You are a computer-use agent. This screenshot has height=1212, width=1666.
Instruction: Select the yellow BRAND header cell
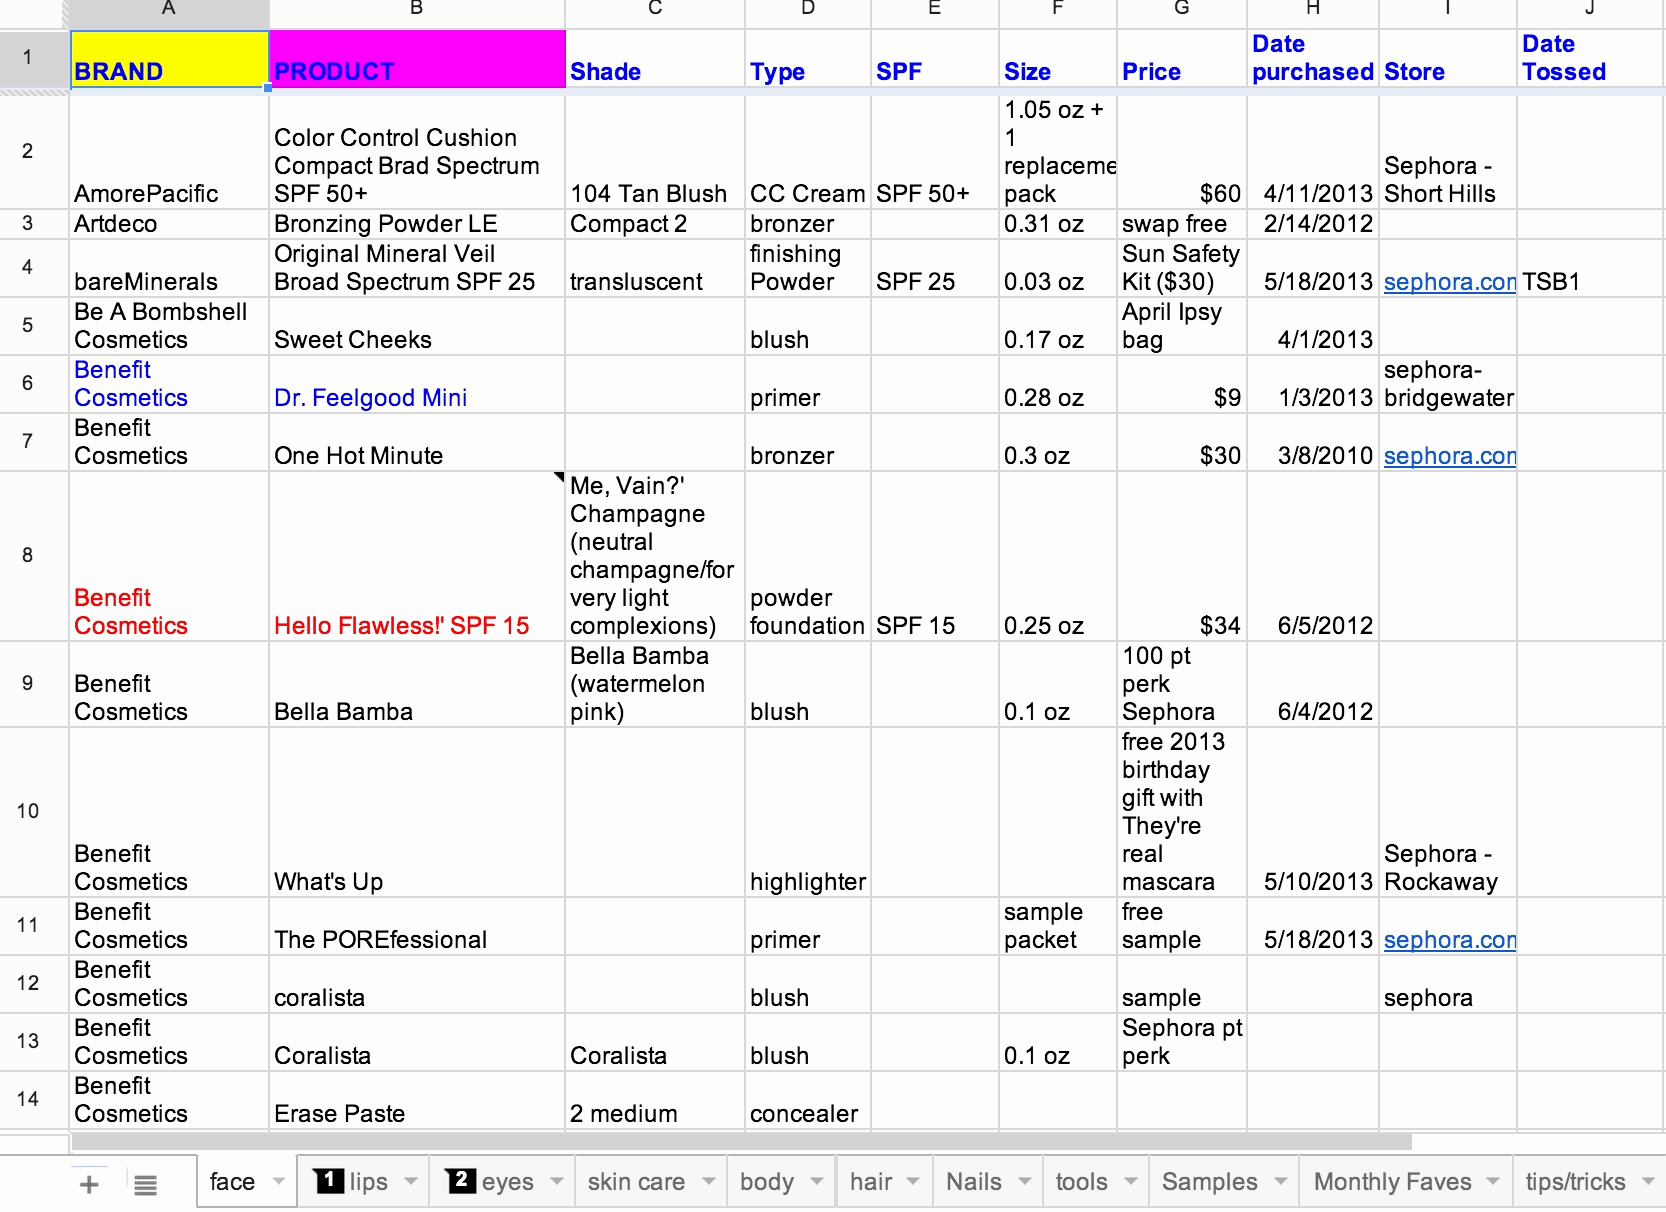pyautogui.click(x=169, y=59)
